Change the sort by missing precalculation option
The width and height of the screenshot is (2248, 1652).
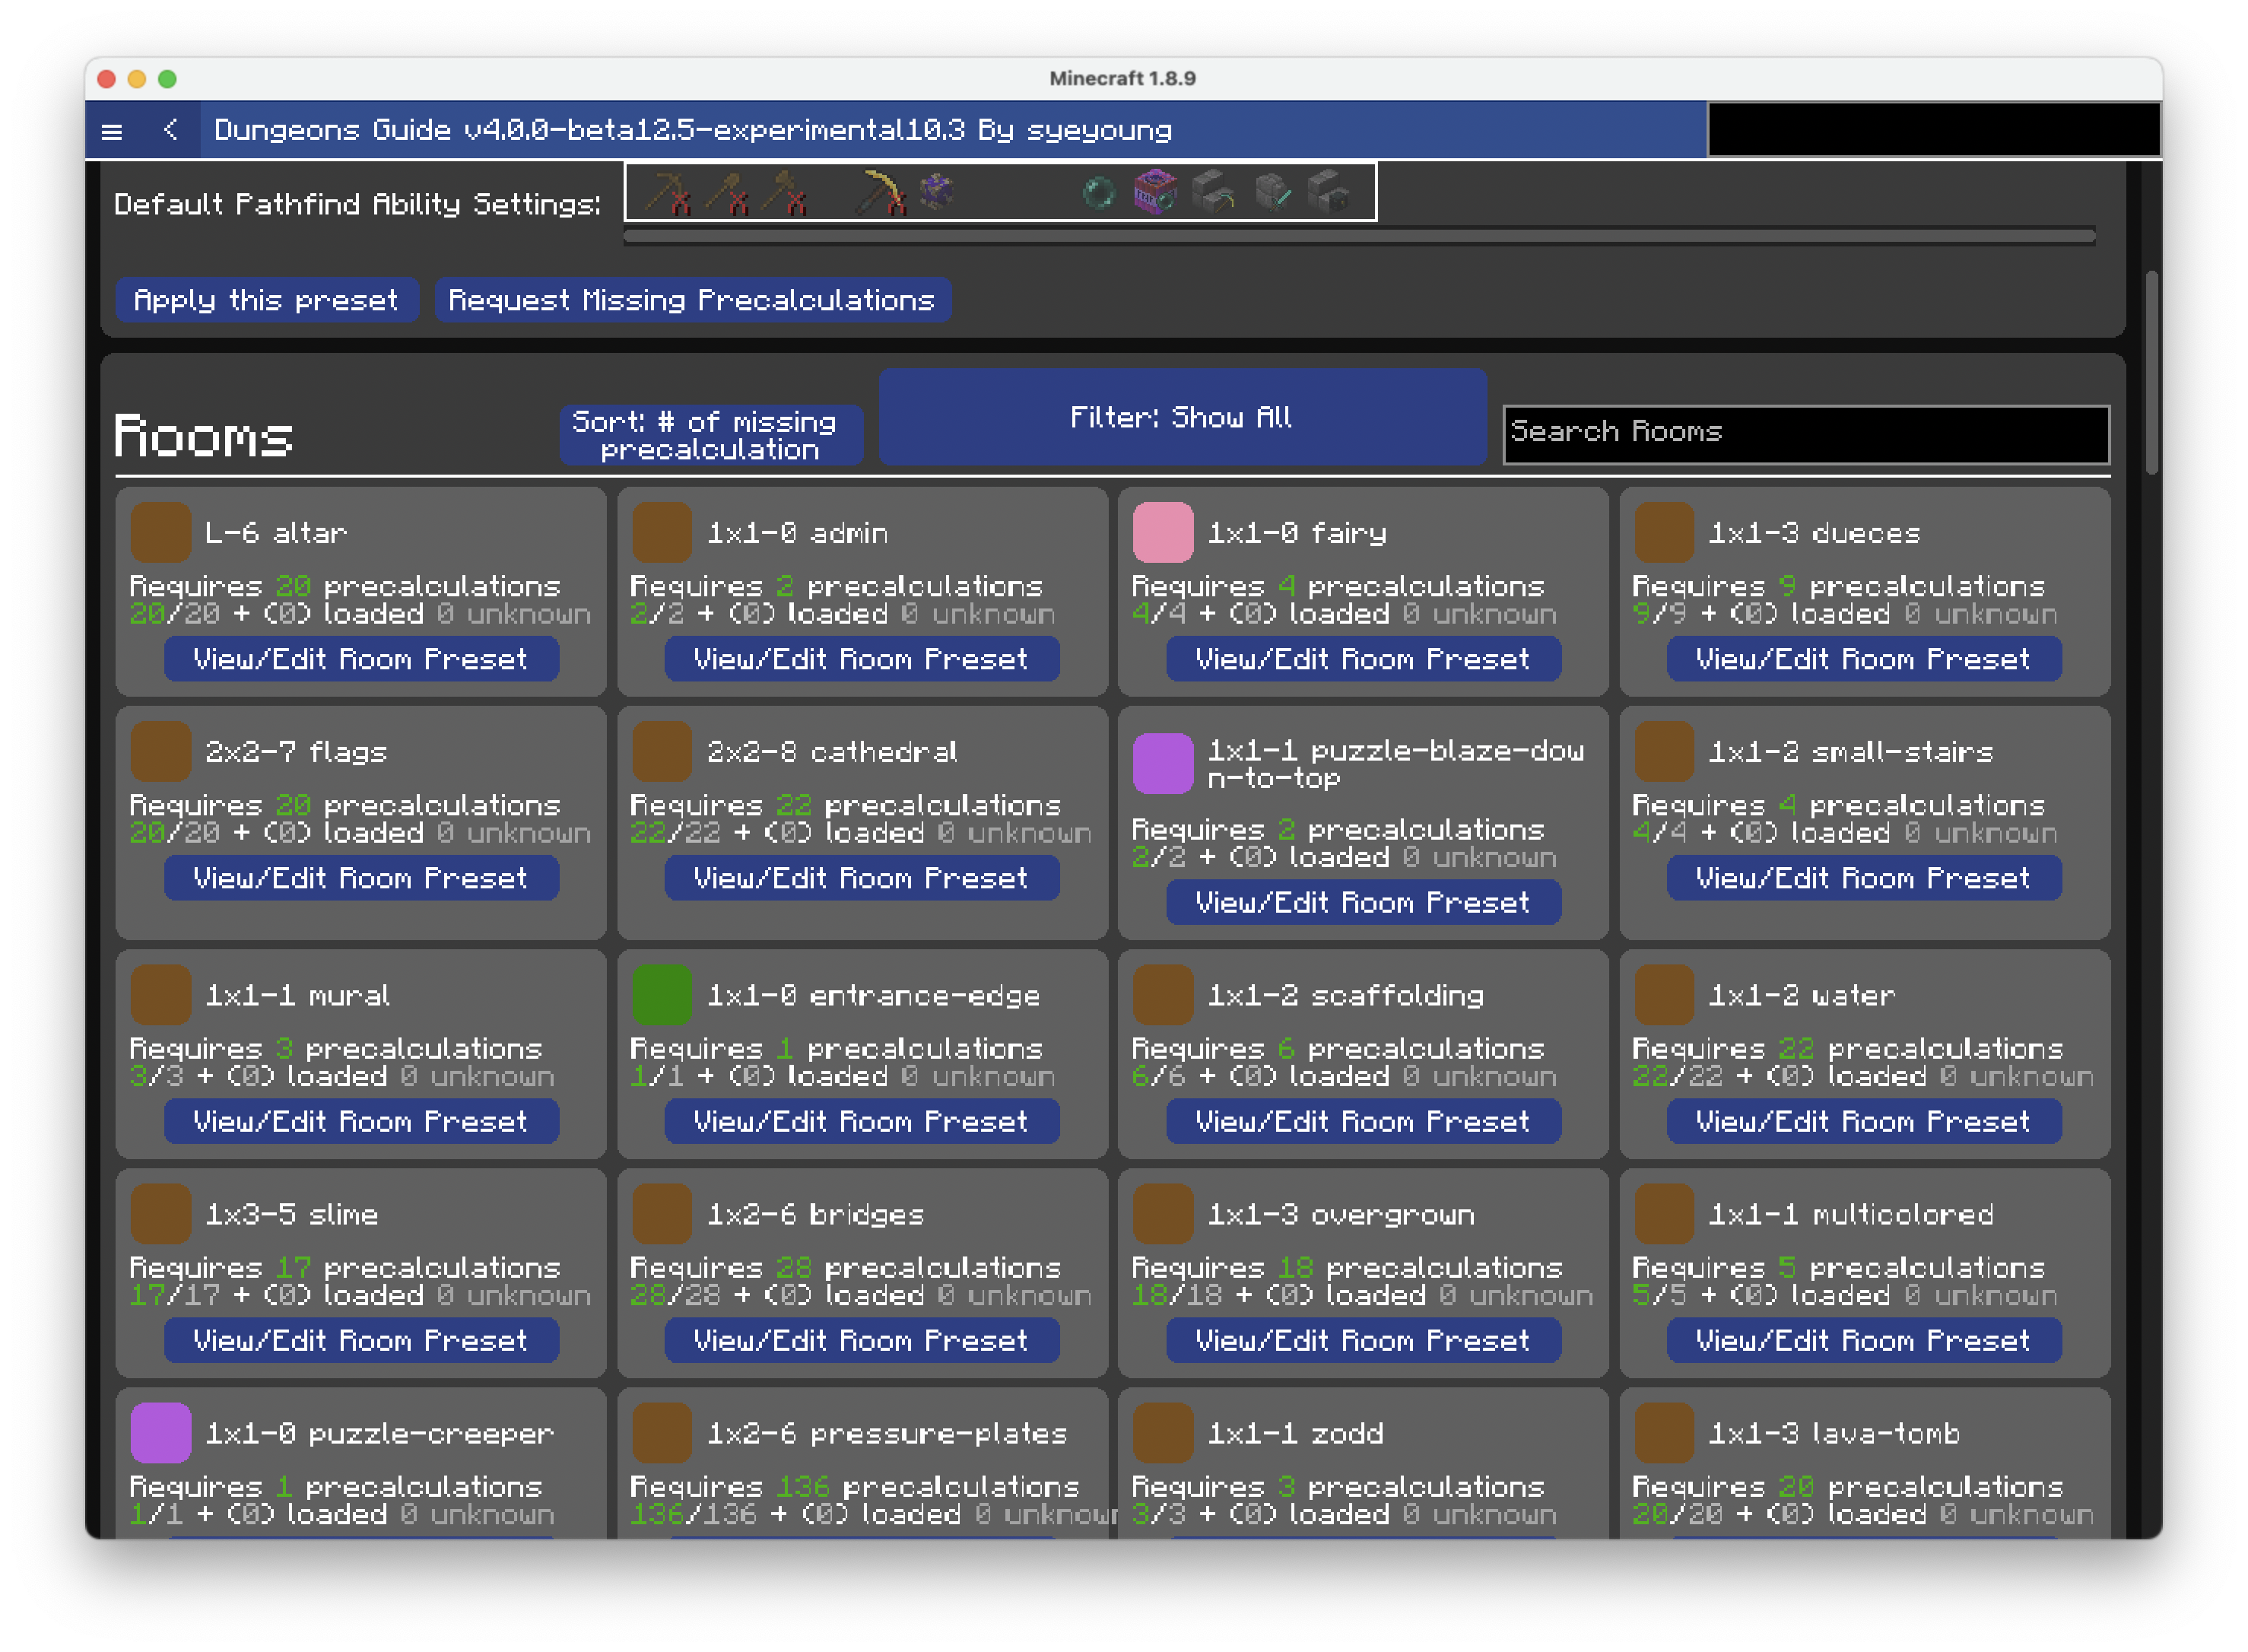click(x=710, y=435)
